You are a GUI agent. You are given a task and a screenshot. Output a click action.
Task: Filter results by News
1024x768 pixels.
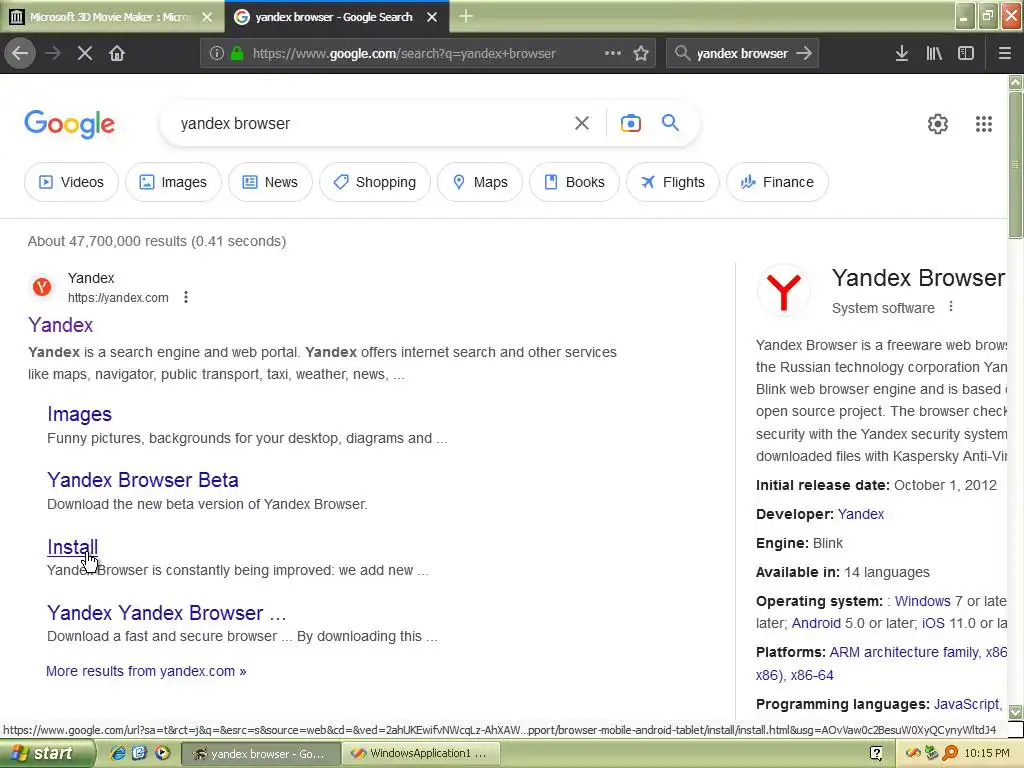[270, 182]
